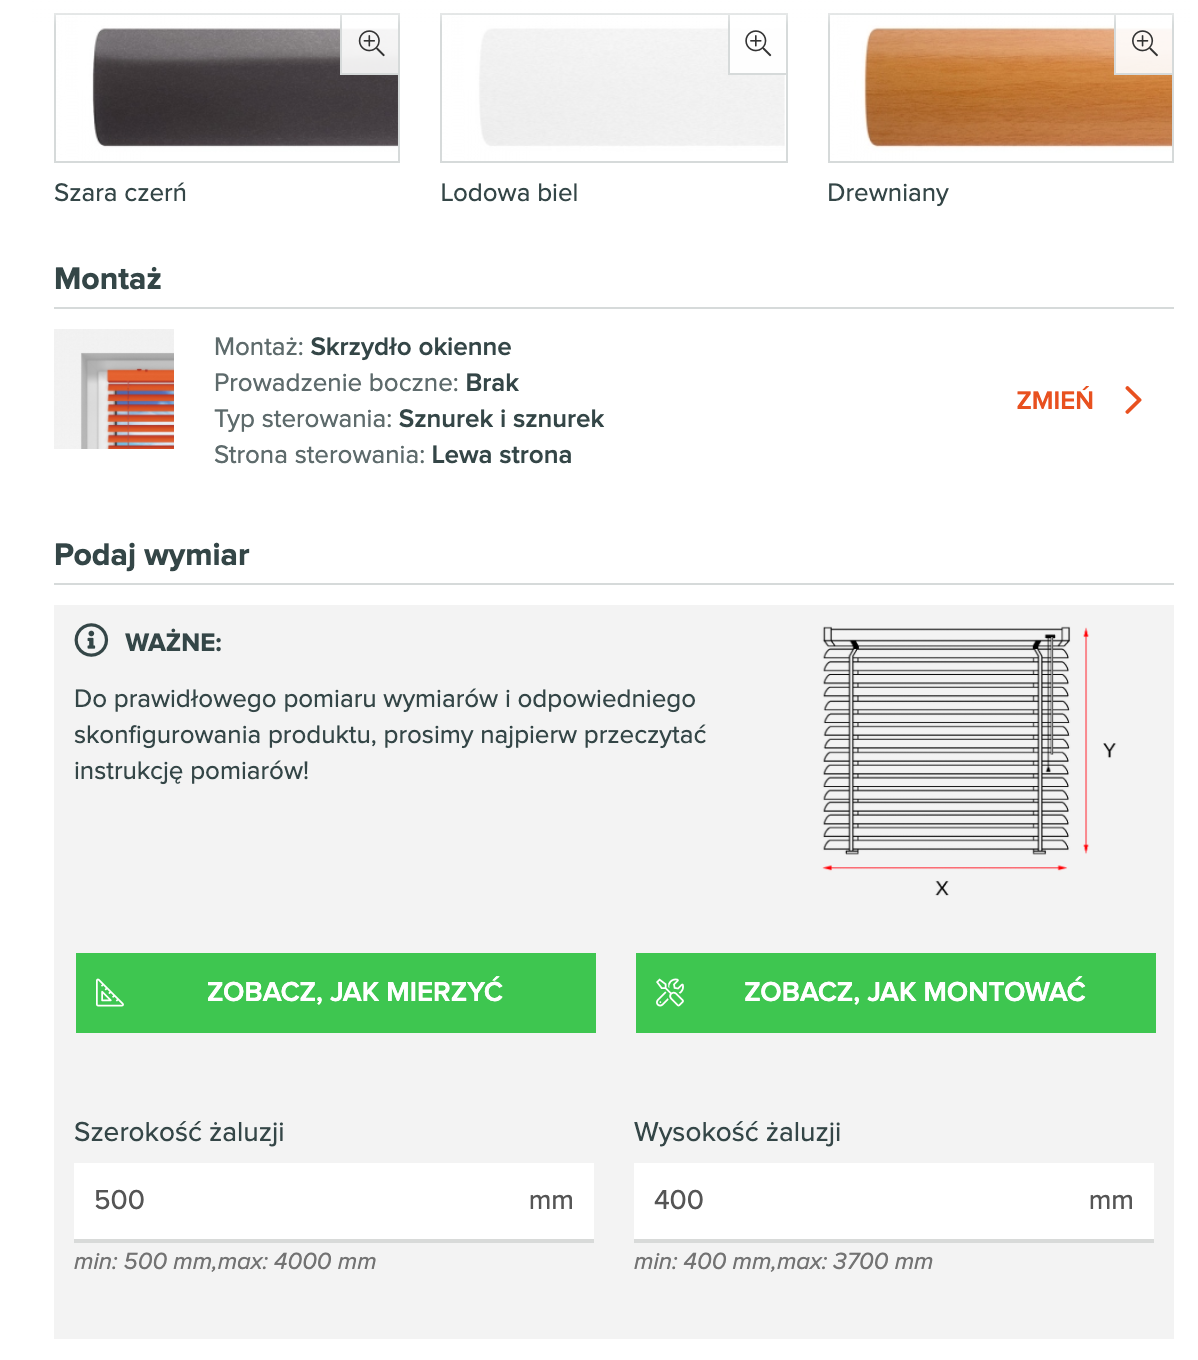Image resolution: width=1198 pixels, height=1360 pixels.
Task: Zoom in on Szara czerń swatch
Action: [371, 44]
